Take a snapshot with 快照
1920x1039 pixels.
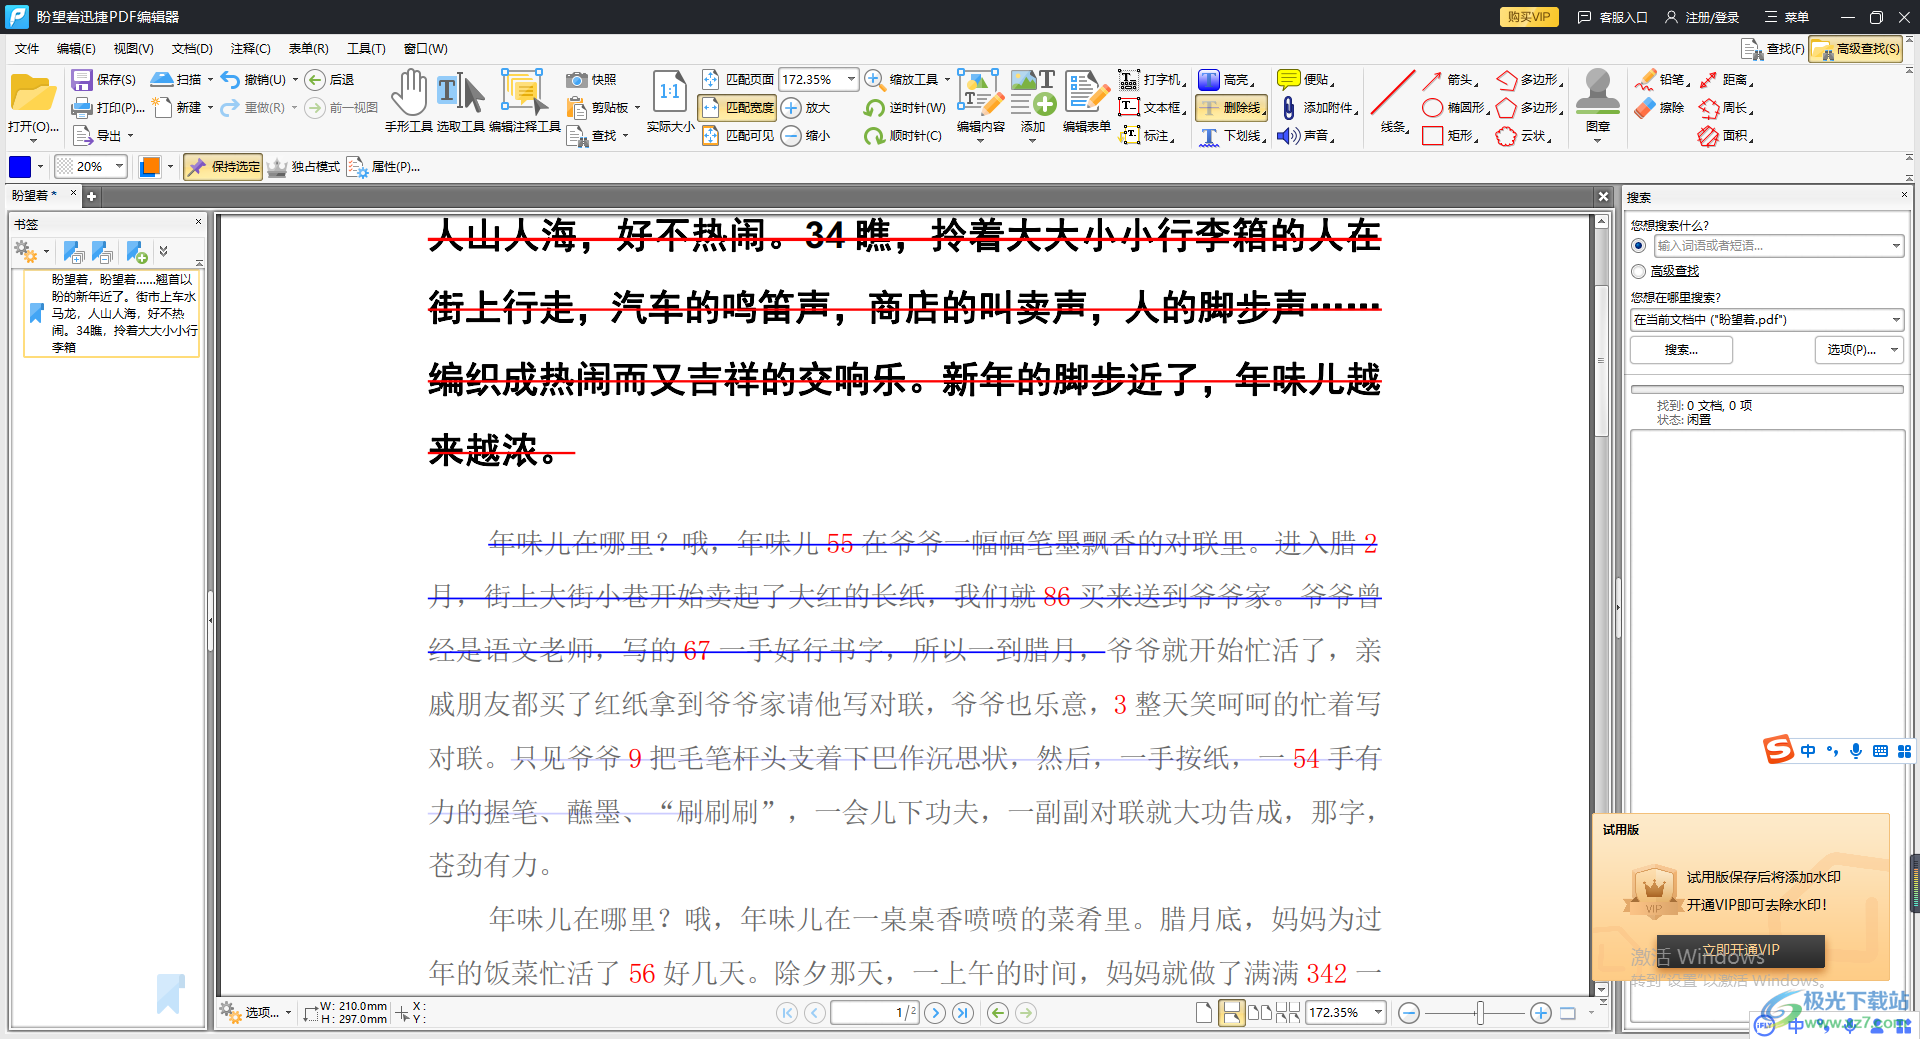pos(592,79)
